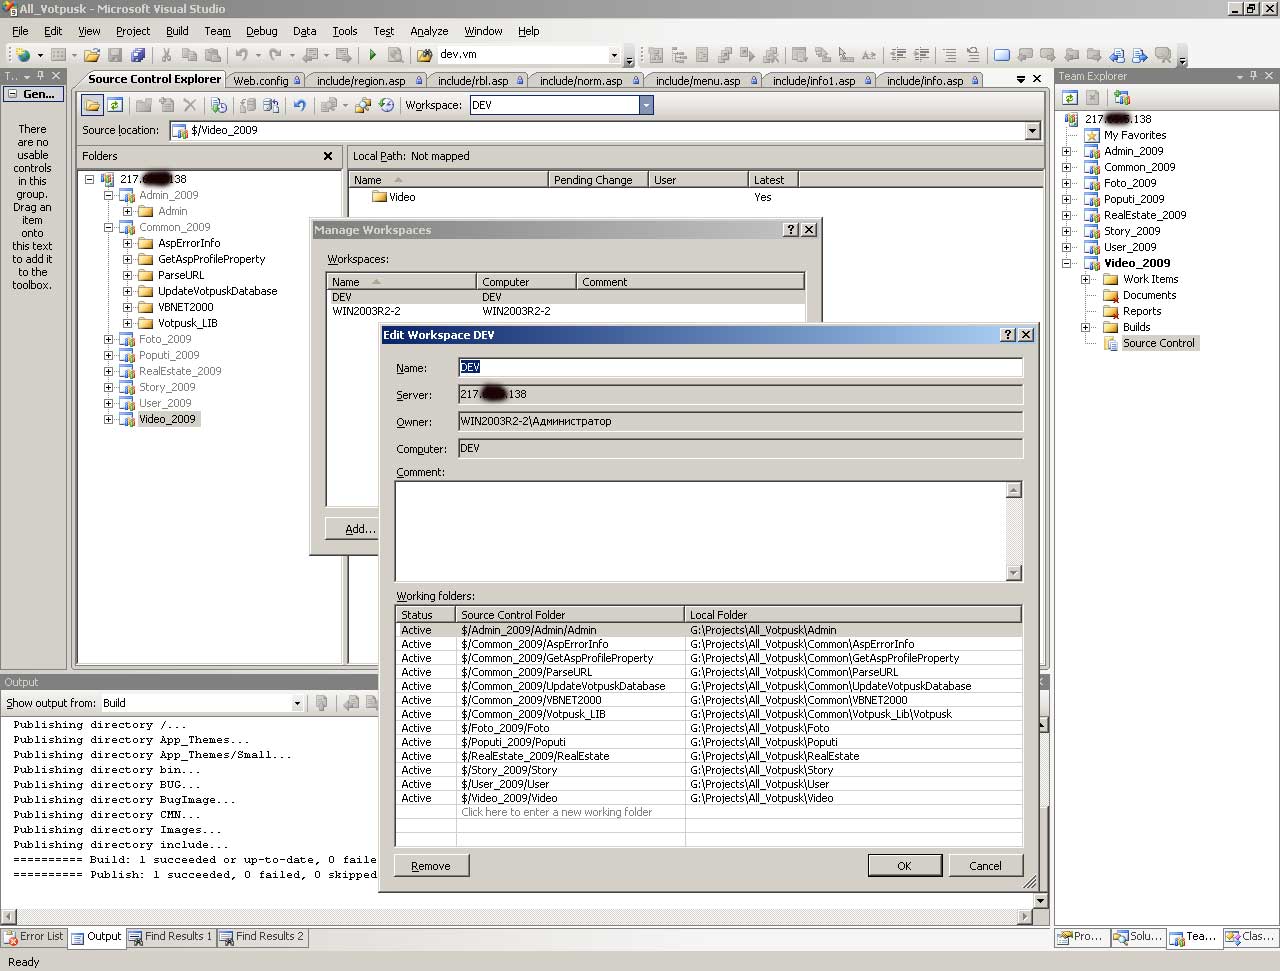Image resolution: width=1280 pixels, height=971 pixels.
Task: Click the Cut icon in the toolbar
Action: click(x=167, y=55)
